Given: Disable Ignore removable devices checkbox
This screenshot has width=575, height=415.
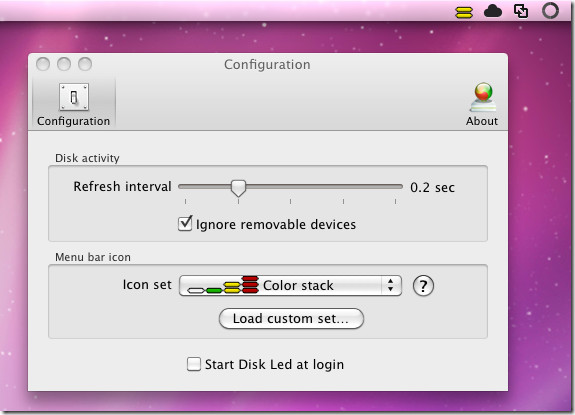Looking at the screenshot, I should (x=185, y=224).
